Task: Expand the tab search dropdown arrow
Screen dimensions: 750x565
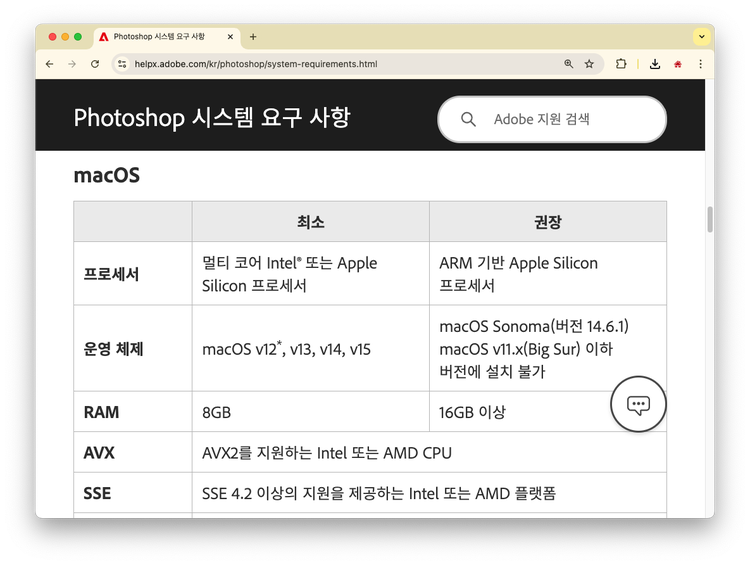Action: point(702,36)
